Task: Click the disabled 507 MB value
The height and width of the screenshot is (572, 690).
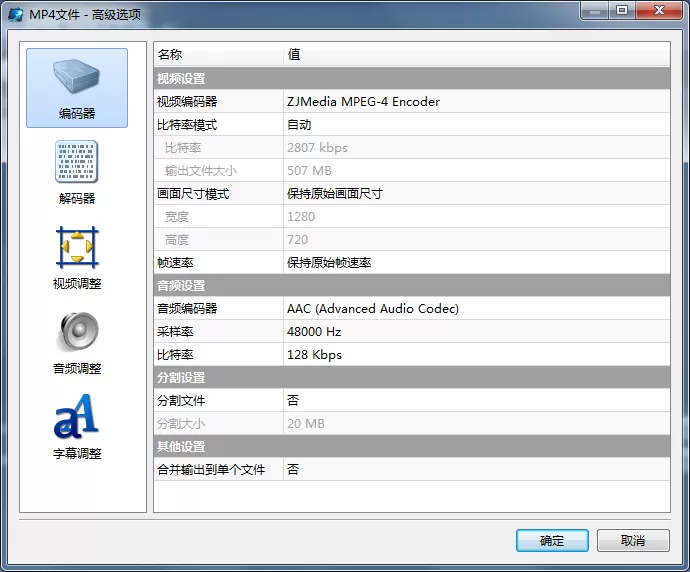Action: click(309, 171)
